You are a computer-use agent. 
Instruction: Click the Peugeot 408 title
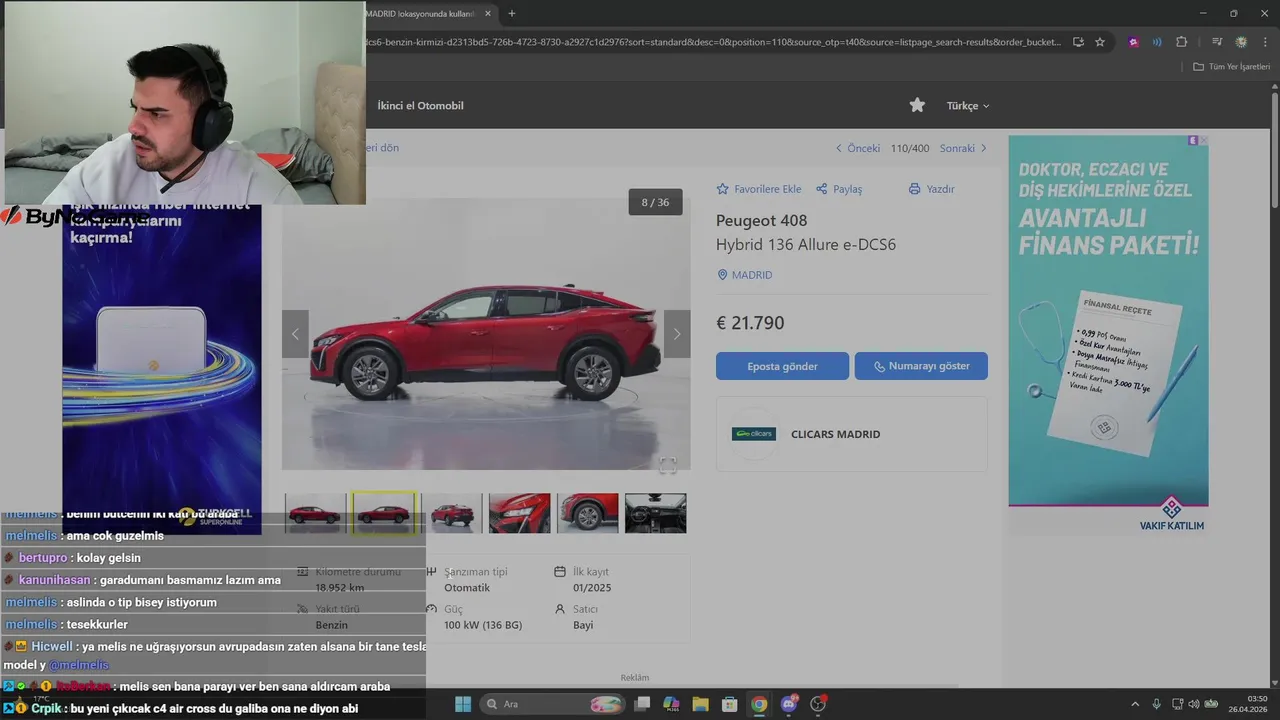[761, 221]
